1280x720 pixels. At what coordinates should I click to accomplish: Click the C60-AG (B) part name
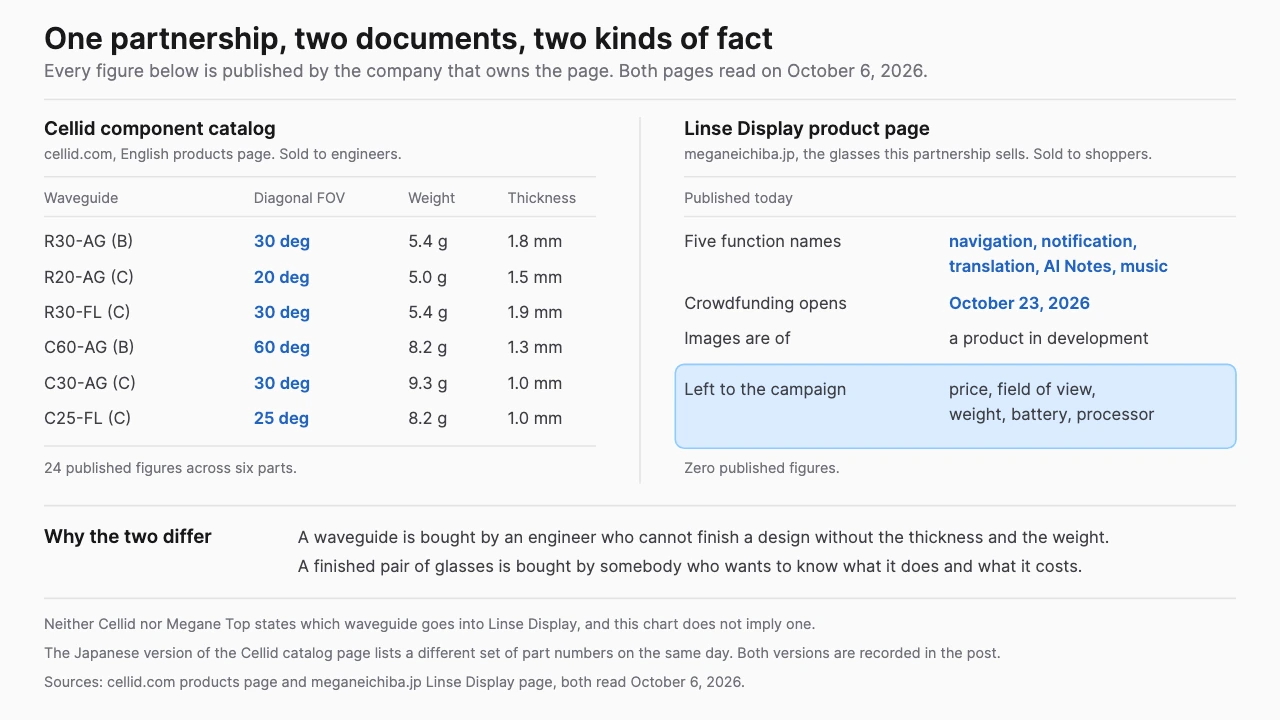pos(89,347)
